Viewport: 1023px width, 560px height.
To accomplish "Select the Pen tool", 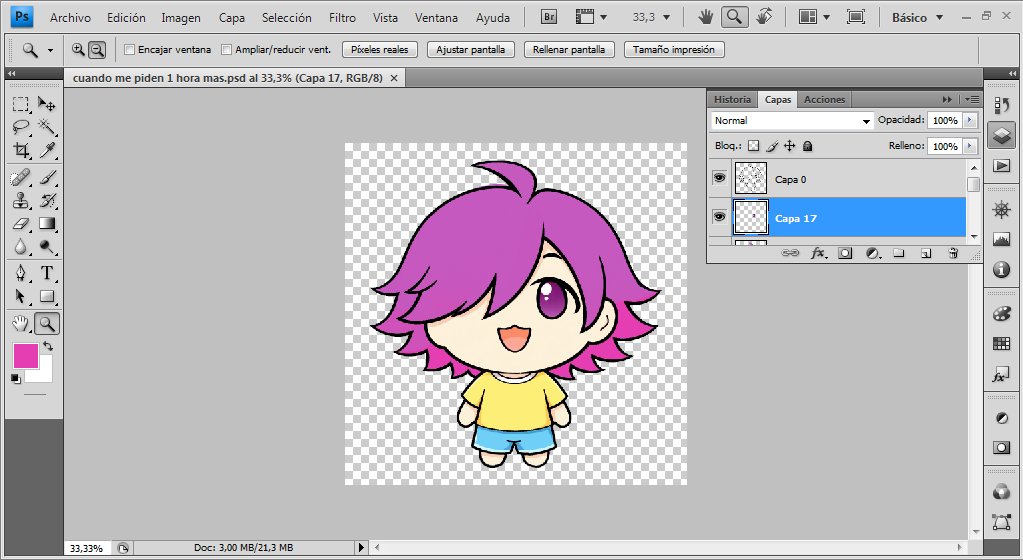I will (x=21, y=273).
